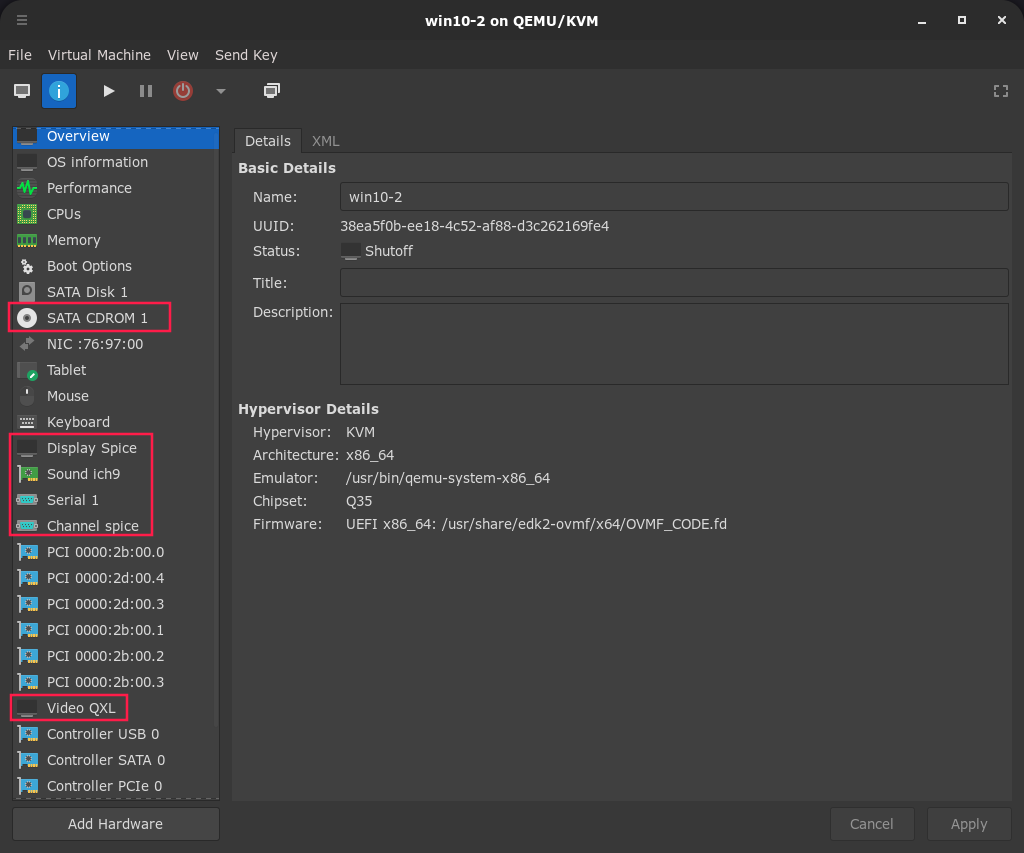Select the Mouse device icon

click(x=27, y=396)
